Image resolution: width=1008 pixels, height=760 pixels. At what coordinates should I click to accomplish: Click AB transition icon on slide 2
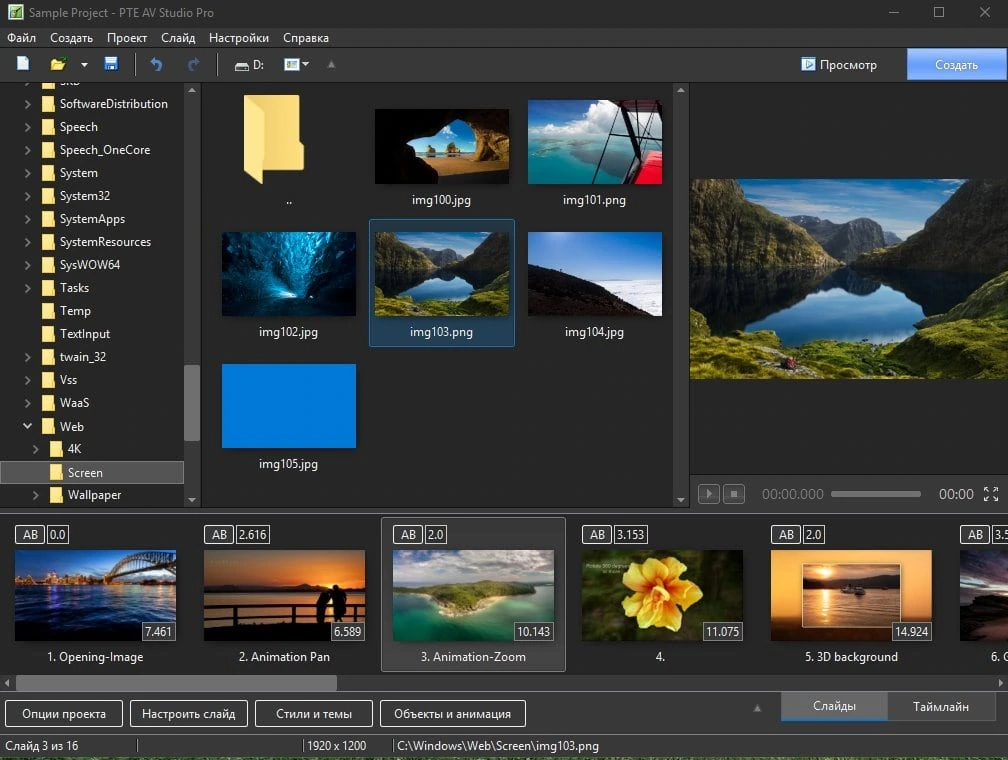tap(219, 534)
